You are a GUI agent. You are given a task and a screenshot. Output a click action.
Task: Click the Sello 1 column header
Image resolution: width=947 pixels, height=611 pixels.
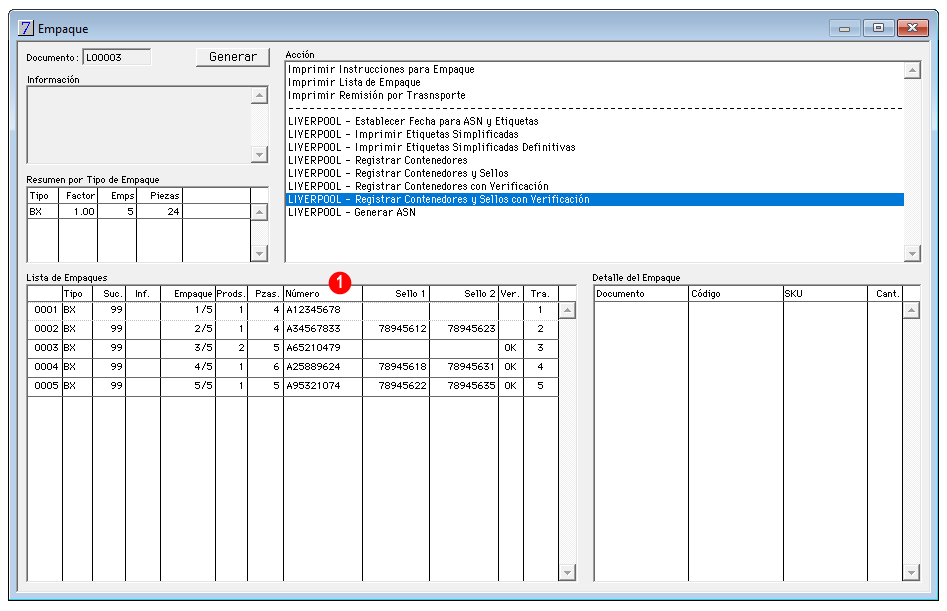[x=396, y=293]
